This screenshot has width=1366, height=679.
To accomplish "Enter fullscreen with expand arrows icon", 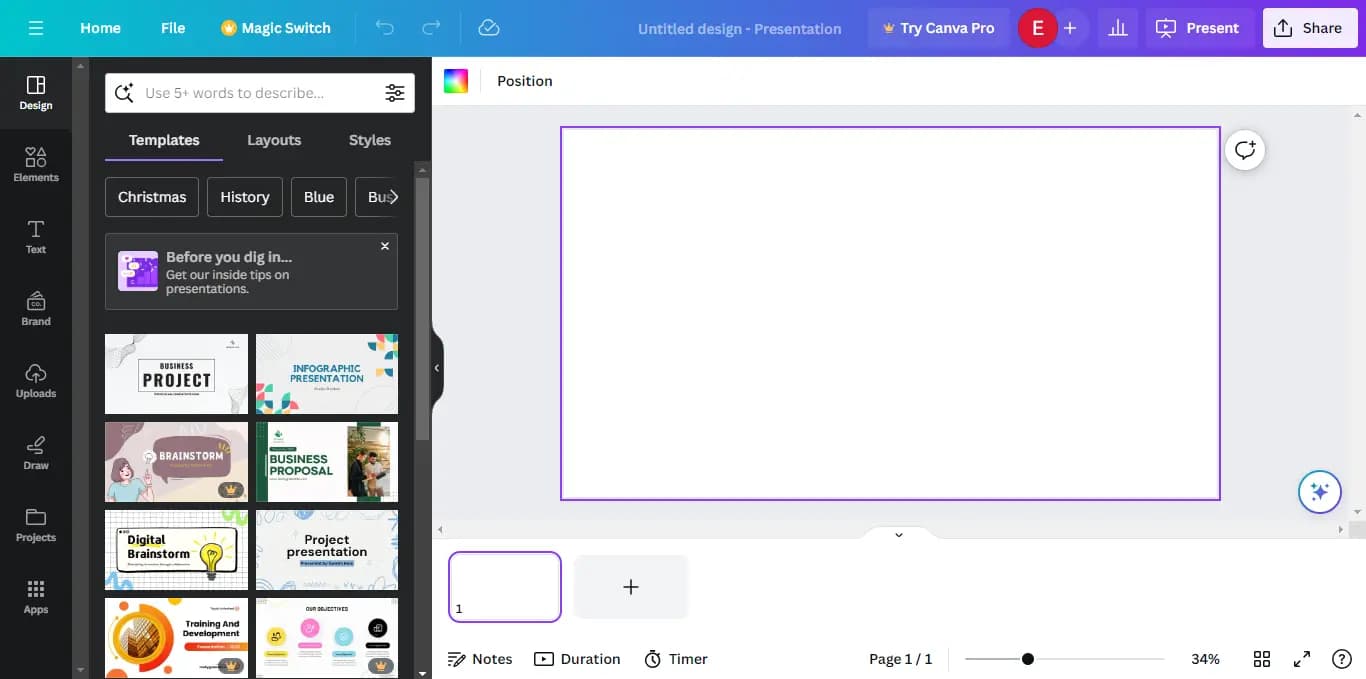I will click(1302, 659).
